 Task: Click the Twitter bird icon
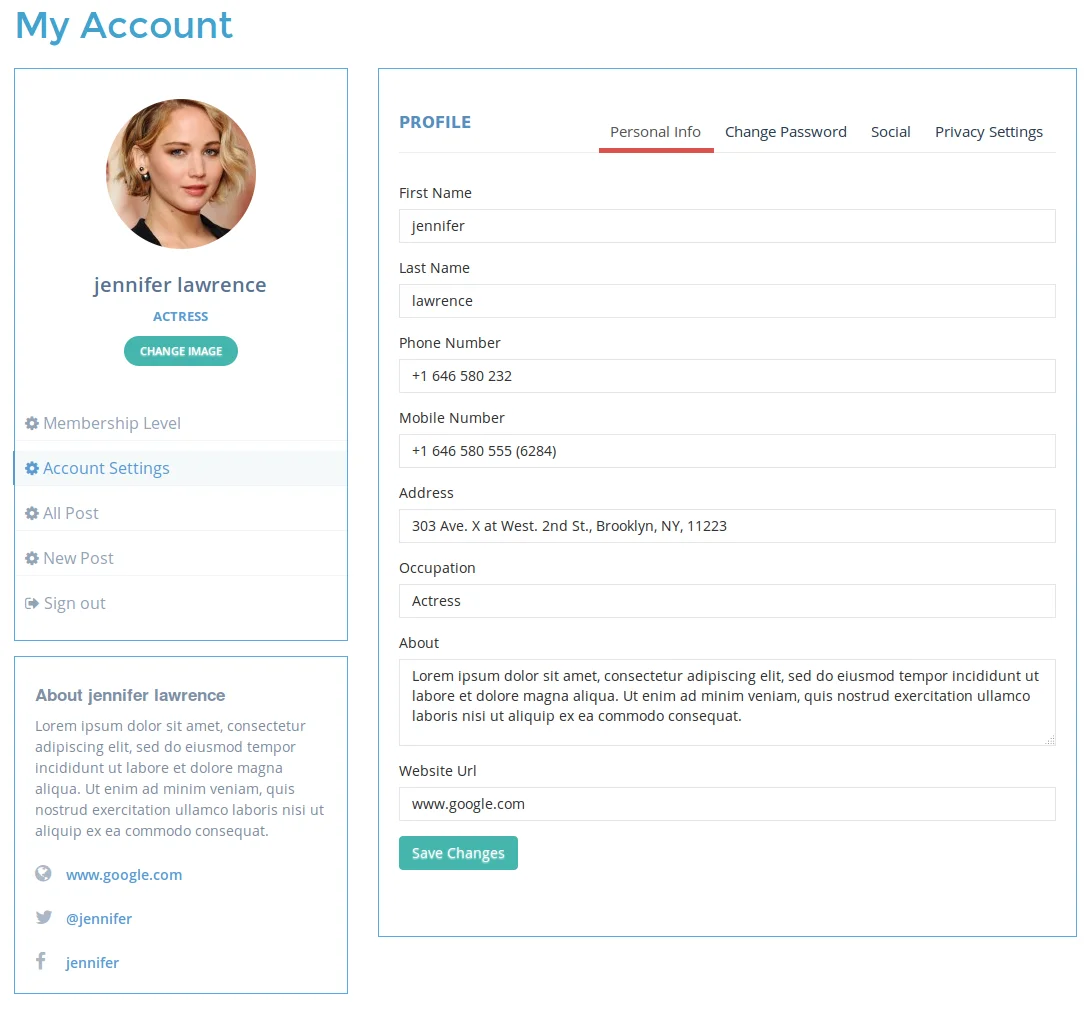(x=43, y=917)
